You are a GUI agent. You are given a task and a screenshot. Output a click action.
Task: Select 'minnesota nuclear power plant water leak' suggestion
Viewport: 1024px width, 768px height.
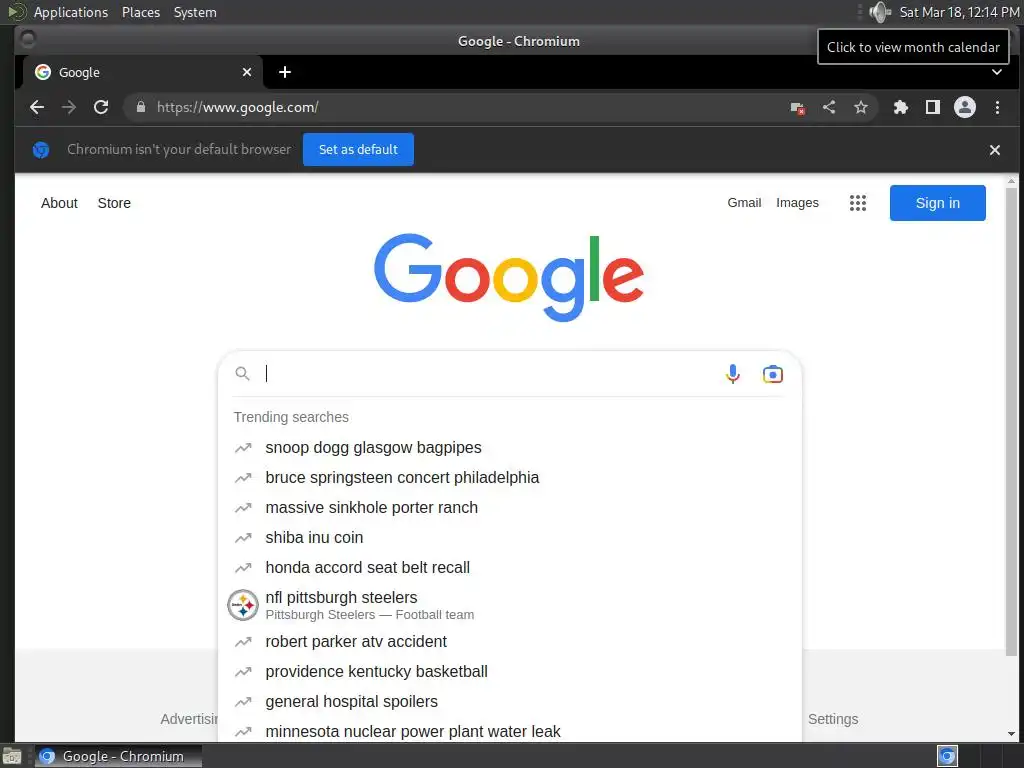tap(509, 731)
